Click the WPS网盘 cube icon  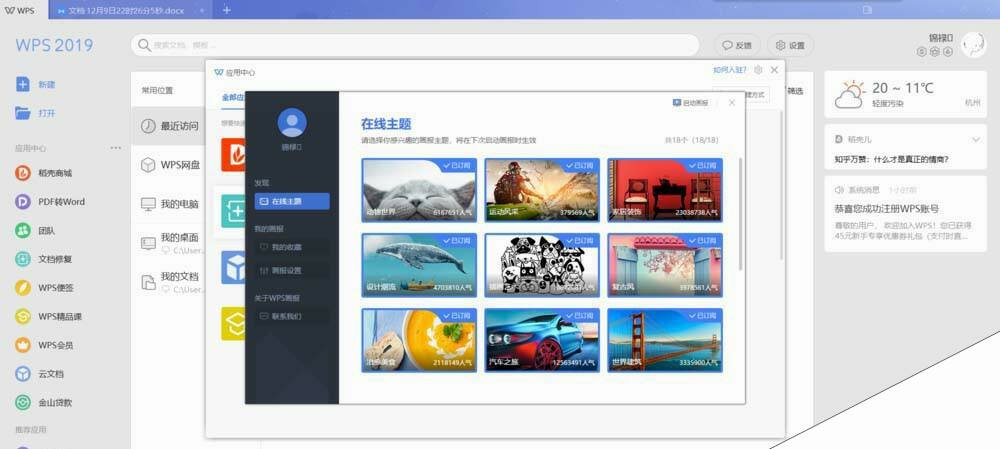coord(148,165)
